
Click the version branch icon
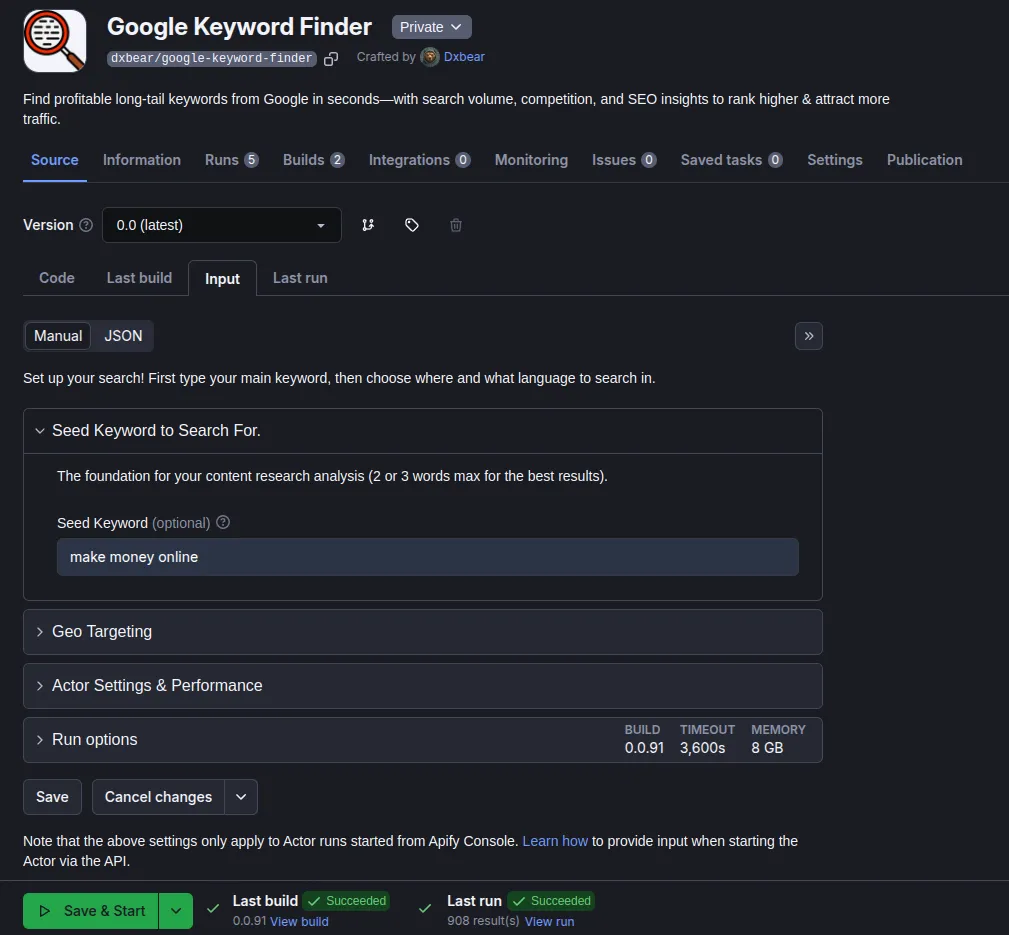tap(368, 225)
